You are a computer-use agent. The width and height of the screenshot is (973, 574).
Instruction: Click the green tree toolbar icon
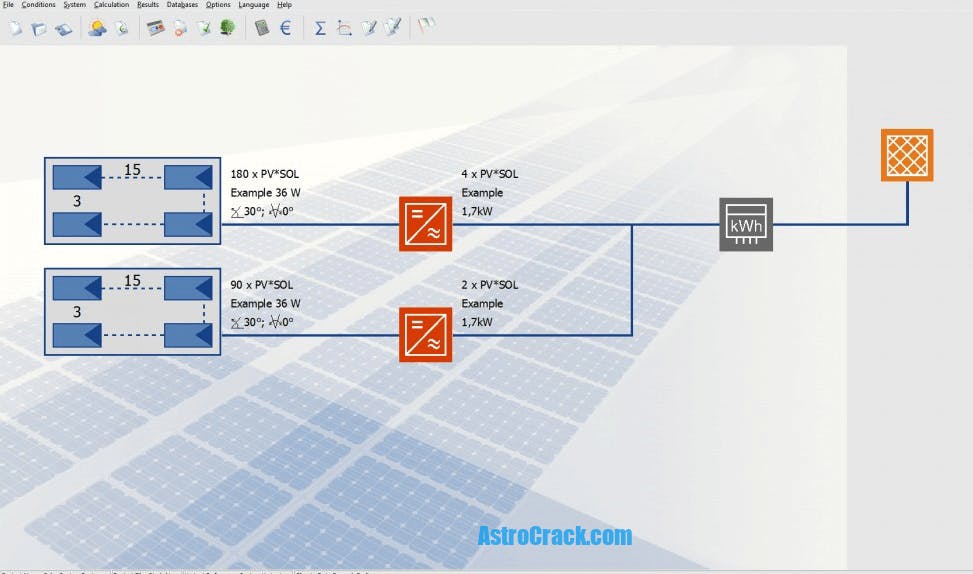pyautogui.click(x=227, y=28)
